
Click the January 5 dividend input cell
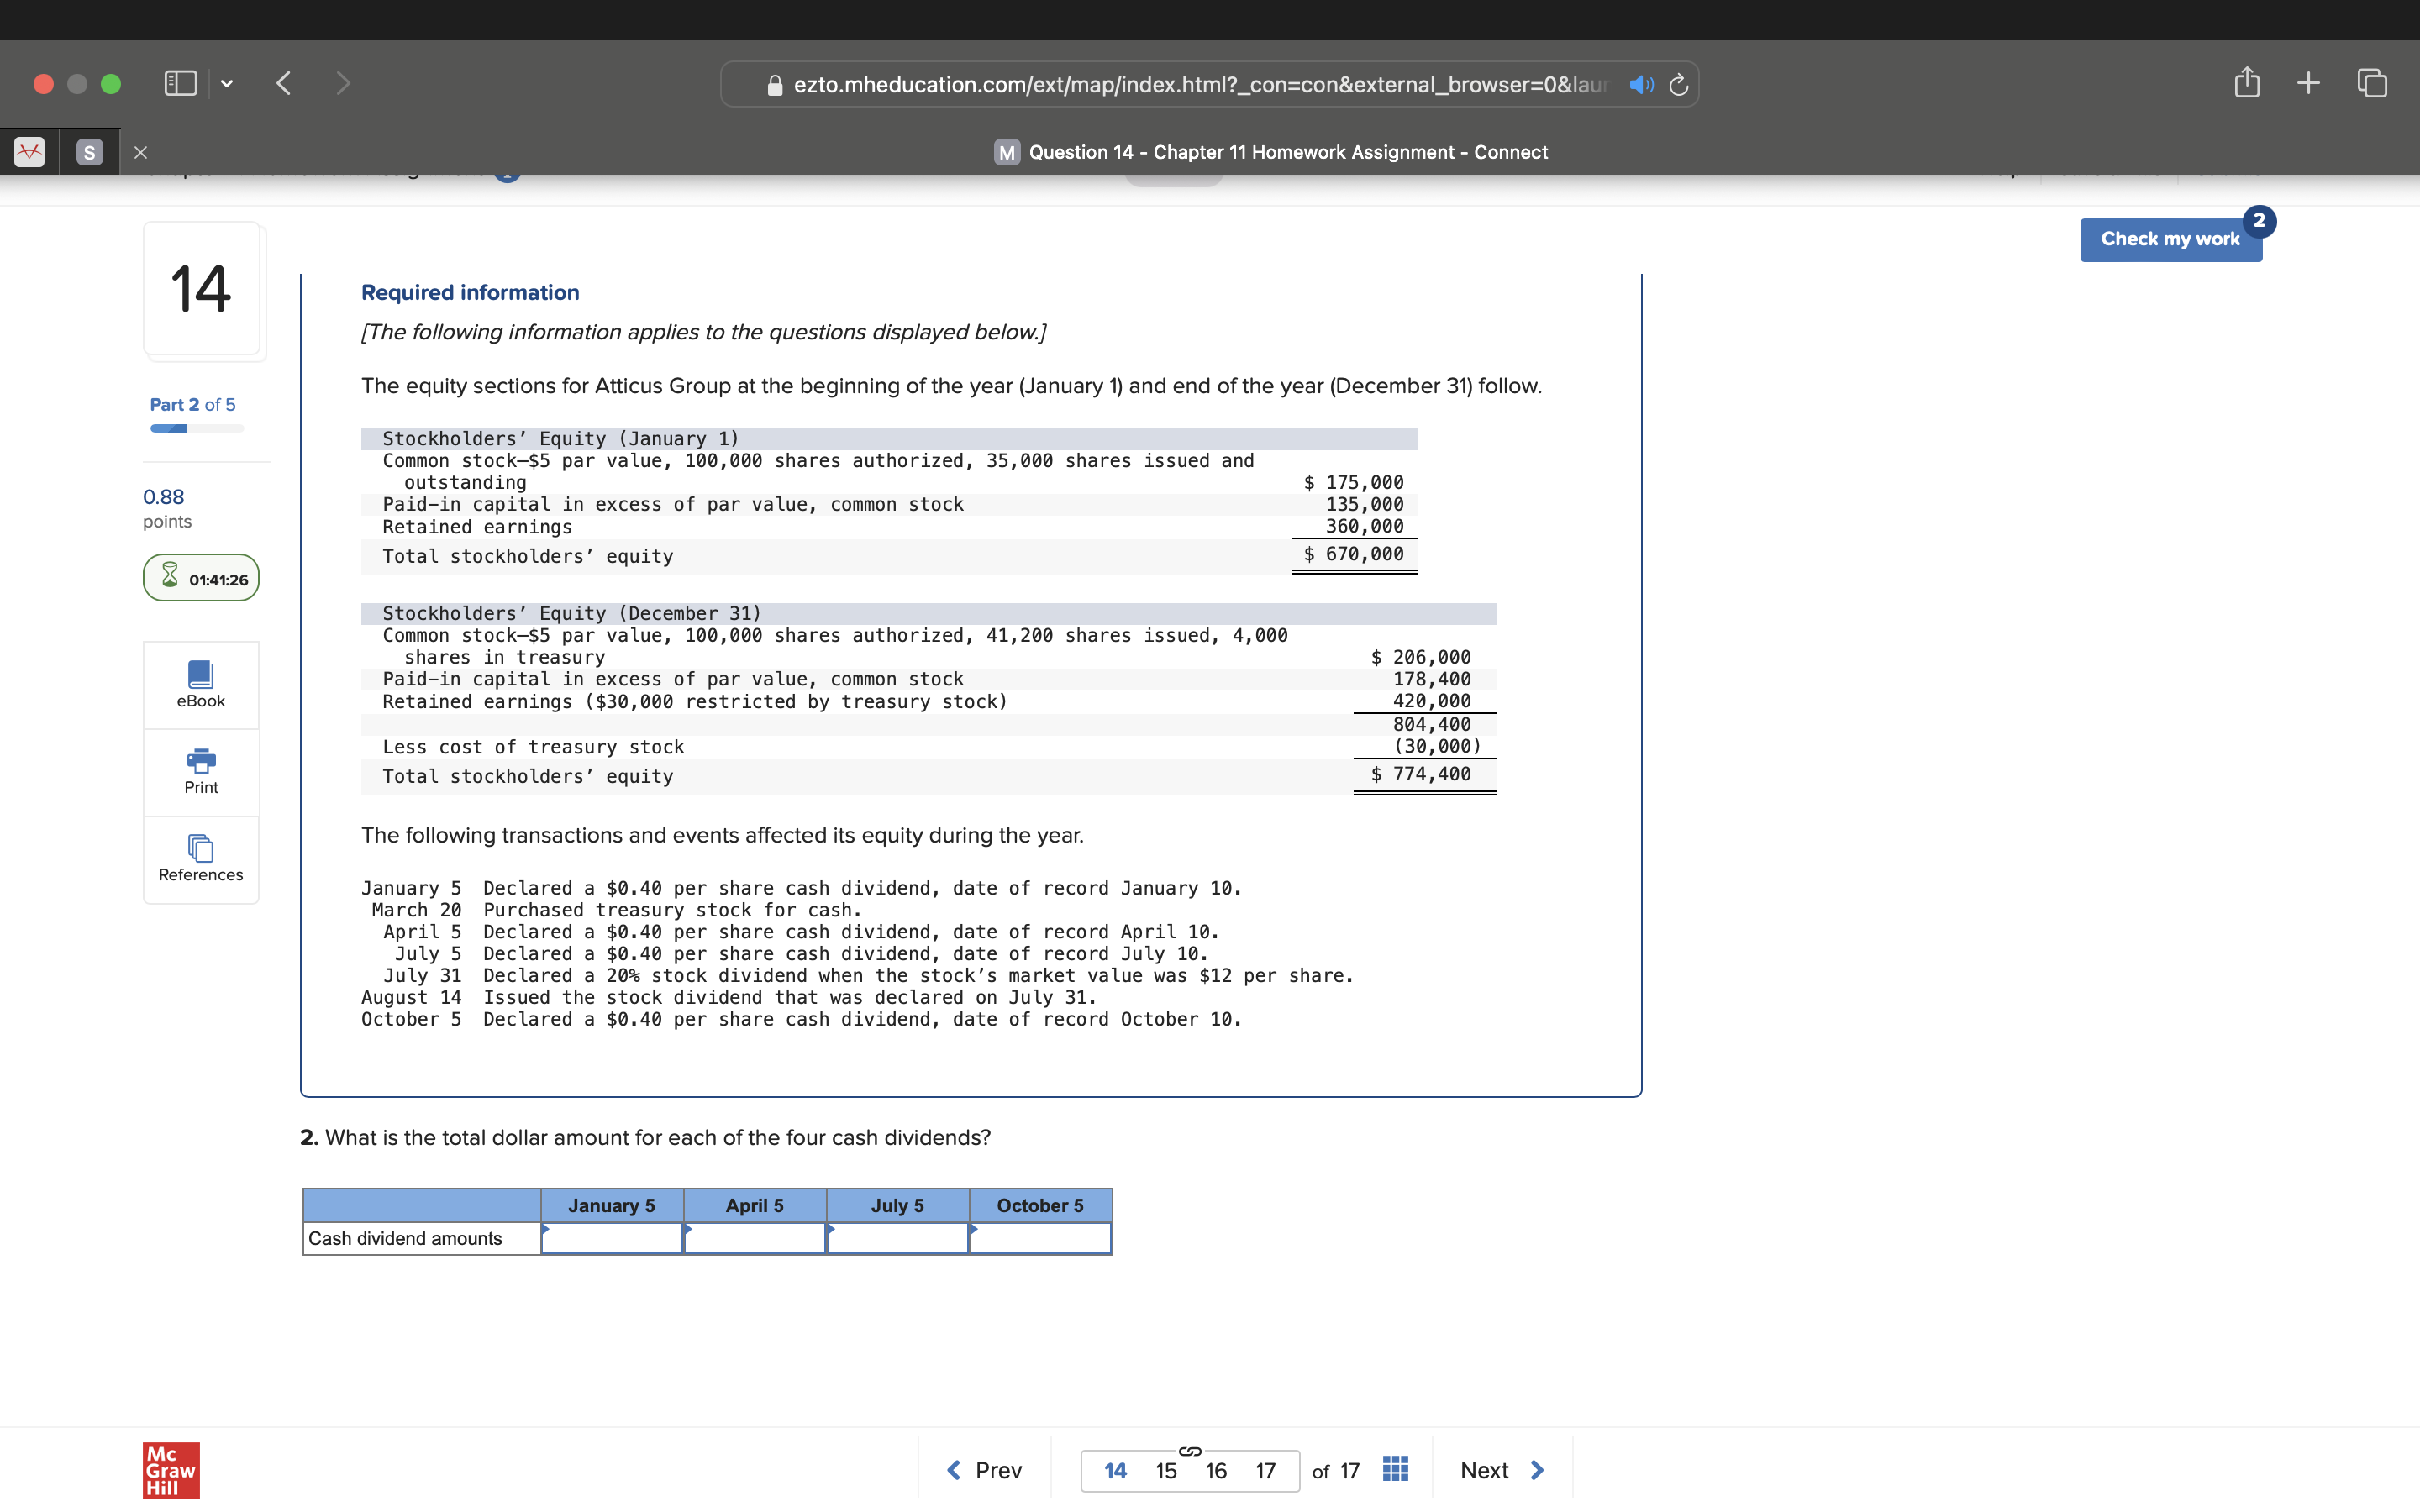(x=612, y=1238)
